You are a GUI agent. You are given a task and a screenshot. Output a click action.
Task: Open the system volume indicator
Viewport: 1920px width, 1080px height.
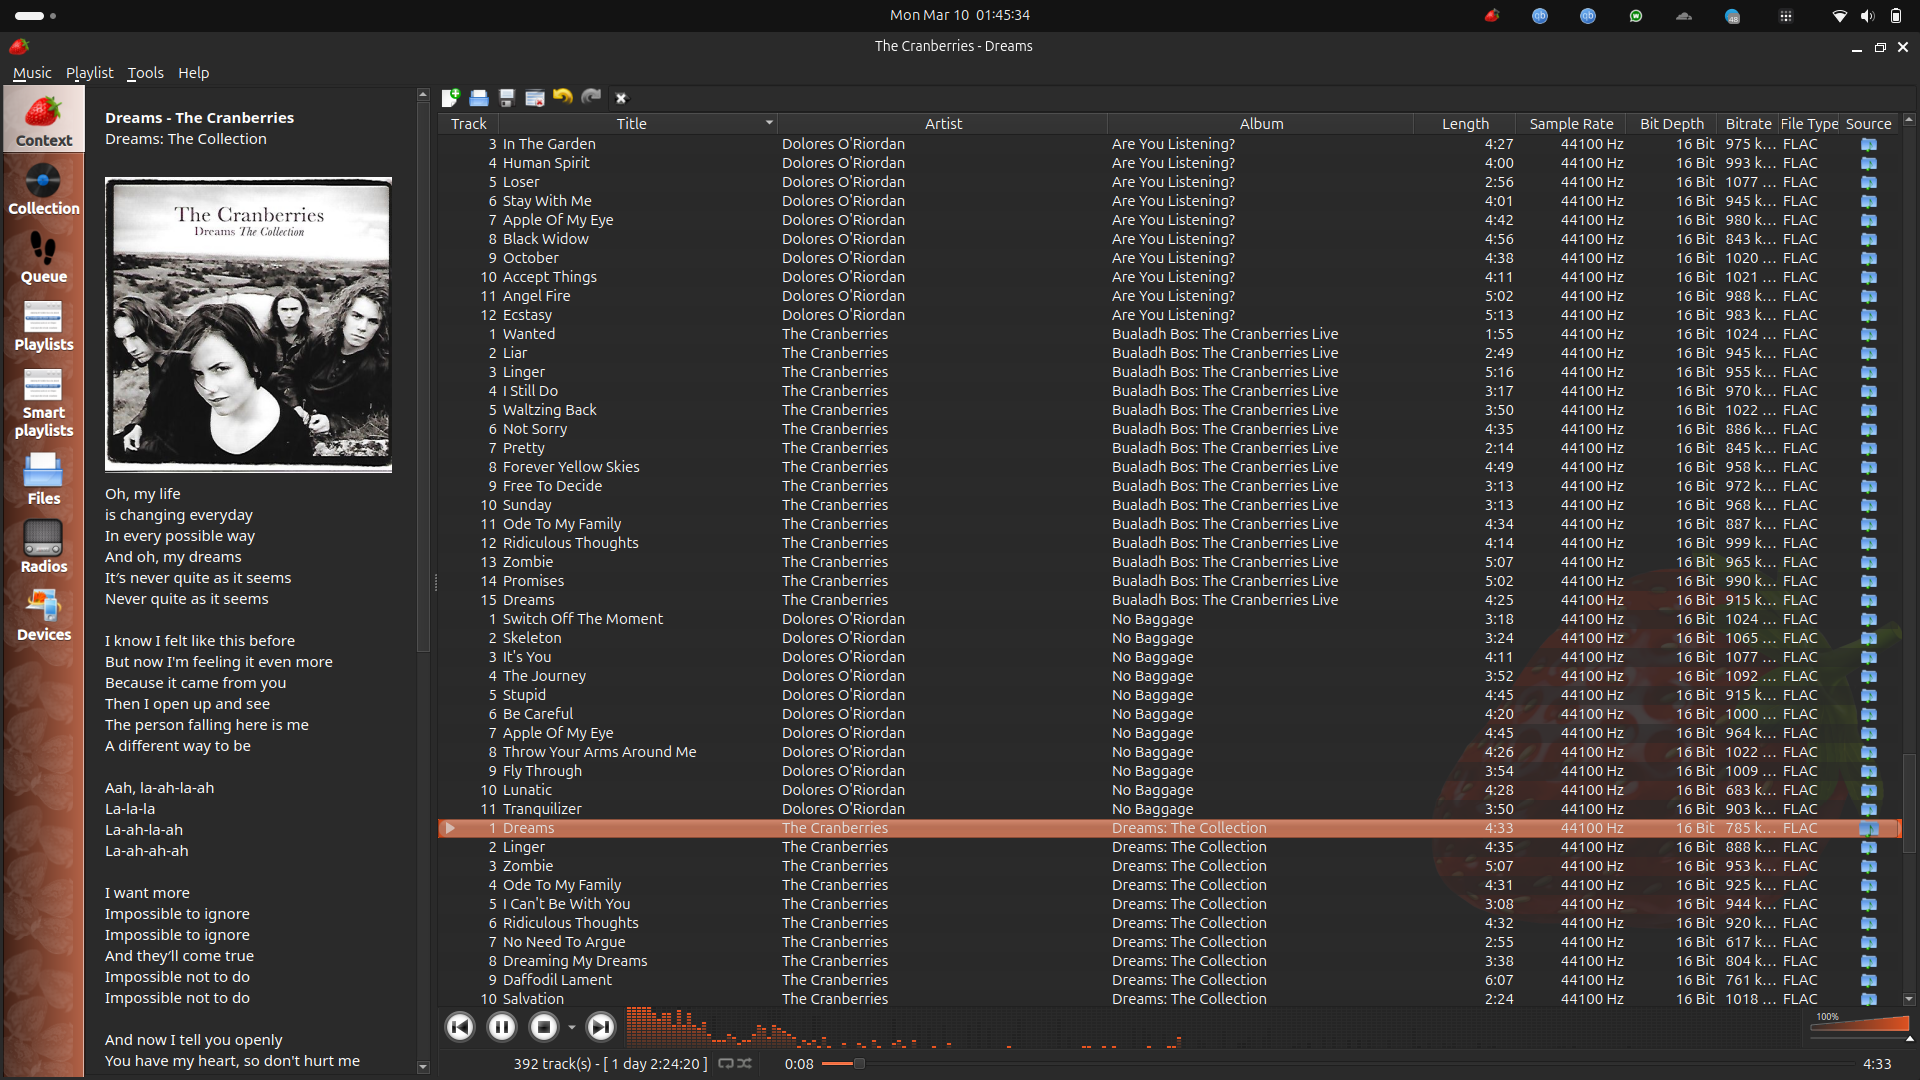point(1867,15)
